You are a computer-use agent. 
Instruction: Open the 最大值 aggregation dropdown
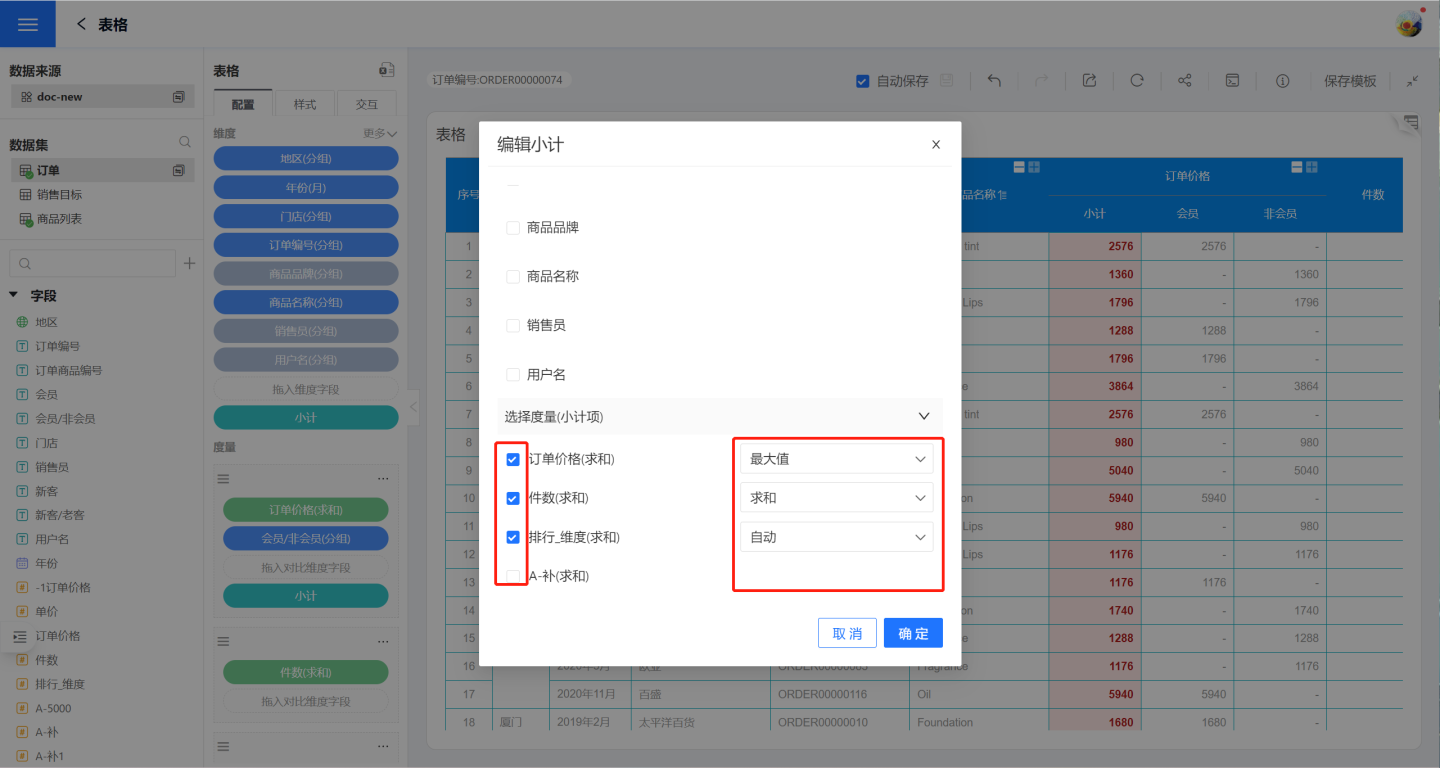click(x=836, y=459)
